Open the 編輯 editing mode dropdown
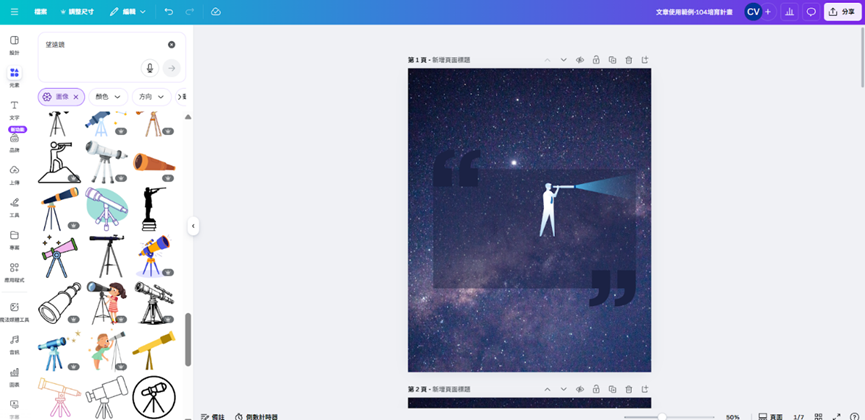The image size is (865, 420). point(128,12)
